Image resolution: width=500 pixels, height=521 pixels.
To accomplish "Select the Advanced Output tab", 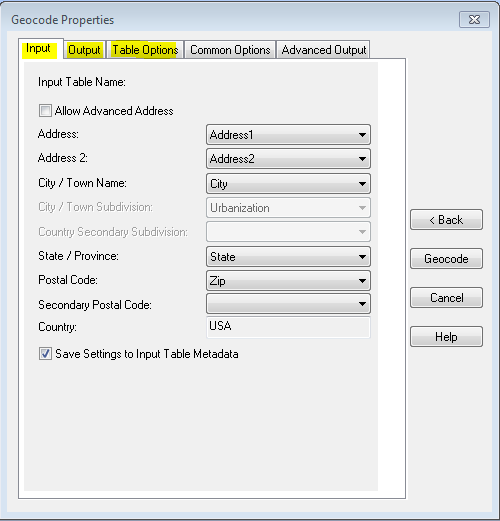I will tap(323, 50).
